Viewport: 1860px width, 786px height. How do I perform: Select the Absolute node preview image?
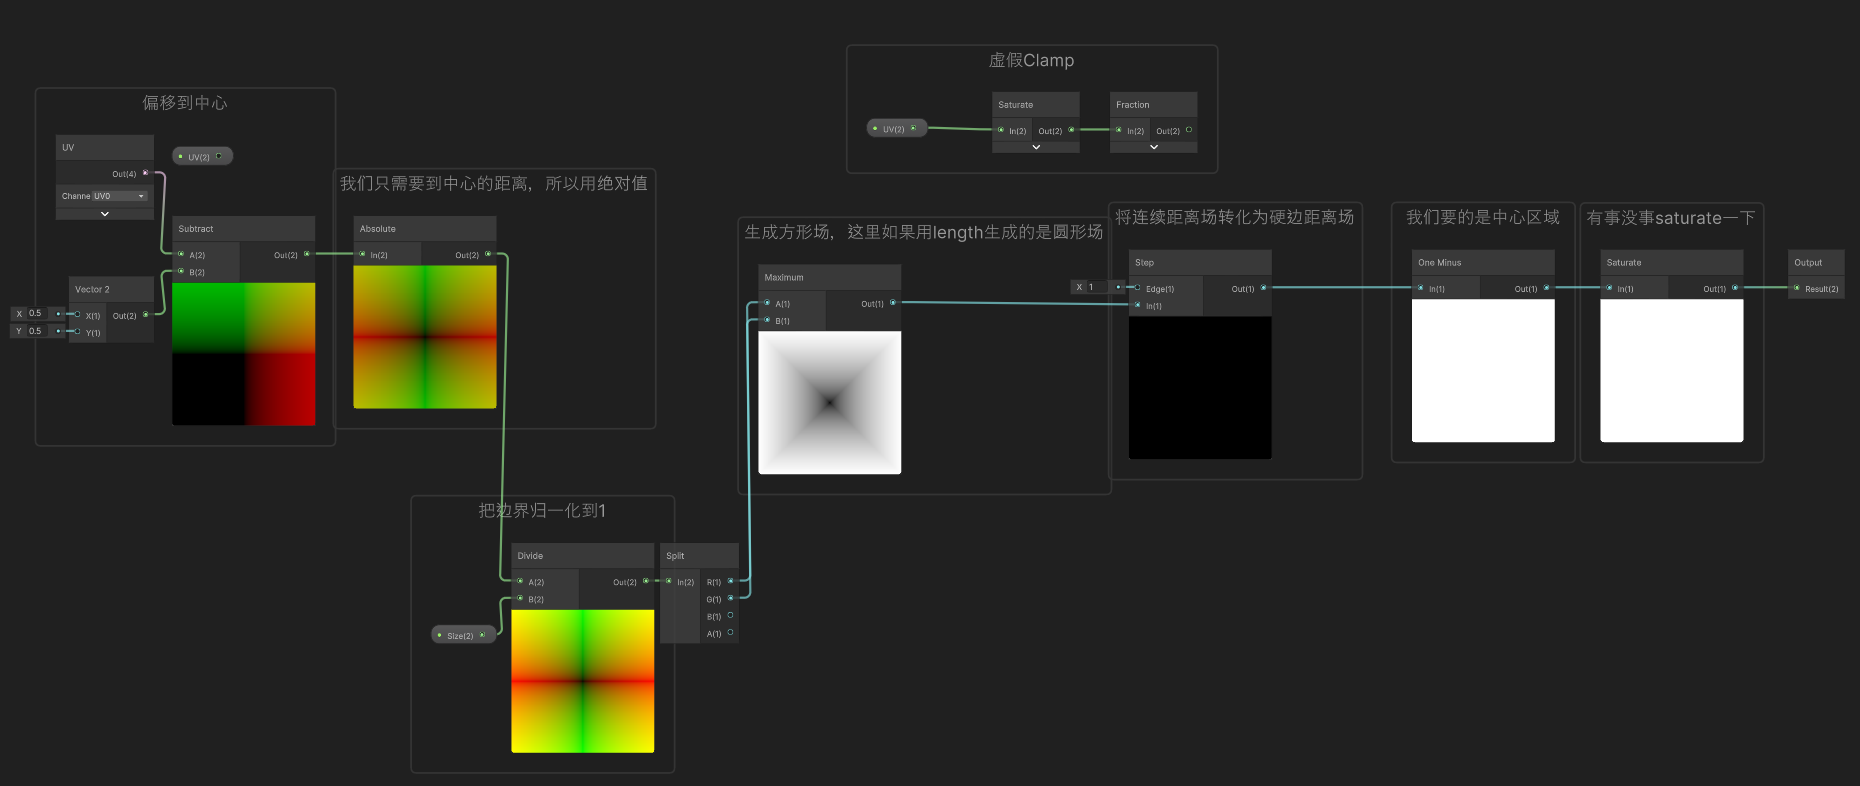click(425, 337)
